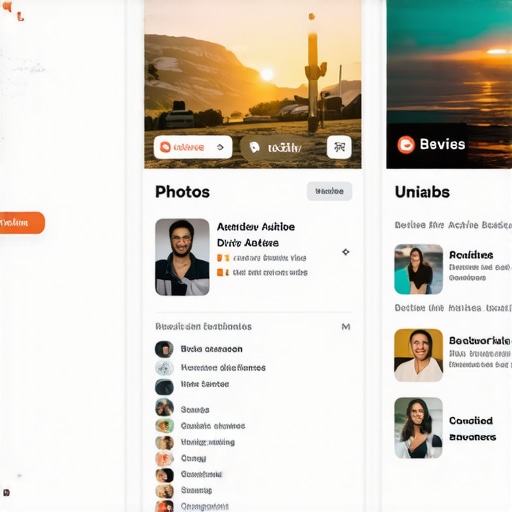Click the first orange badge under the man's name
This screenshot has width=512, height=512.
pos(223,258)
